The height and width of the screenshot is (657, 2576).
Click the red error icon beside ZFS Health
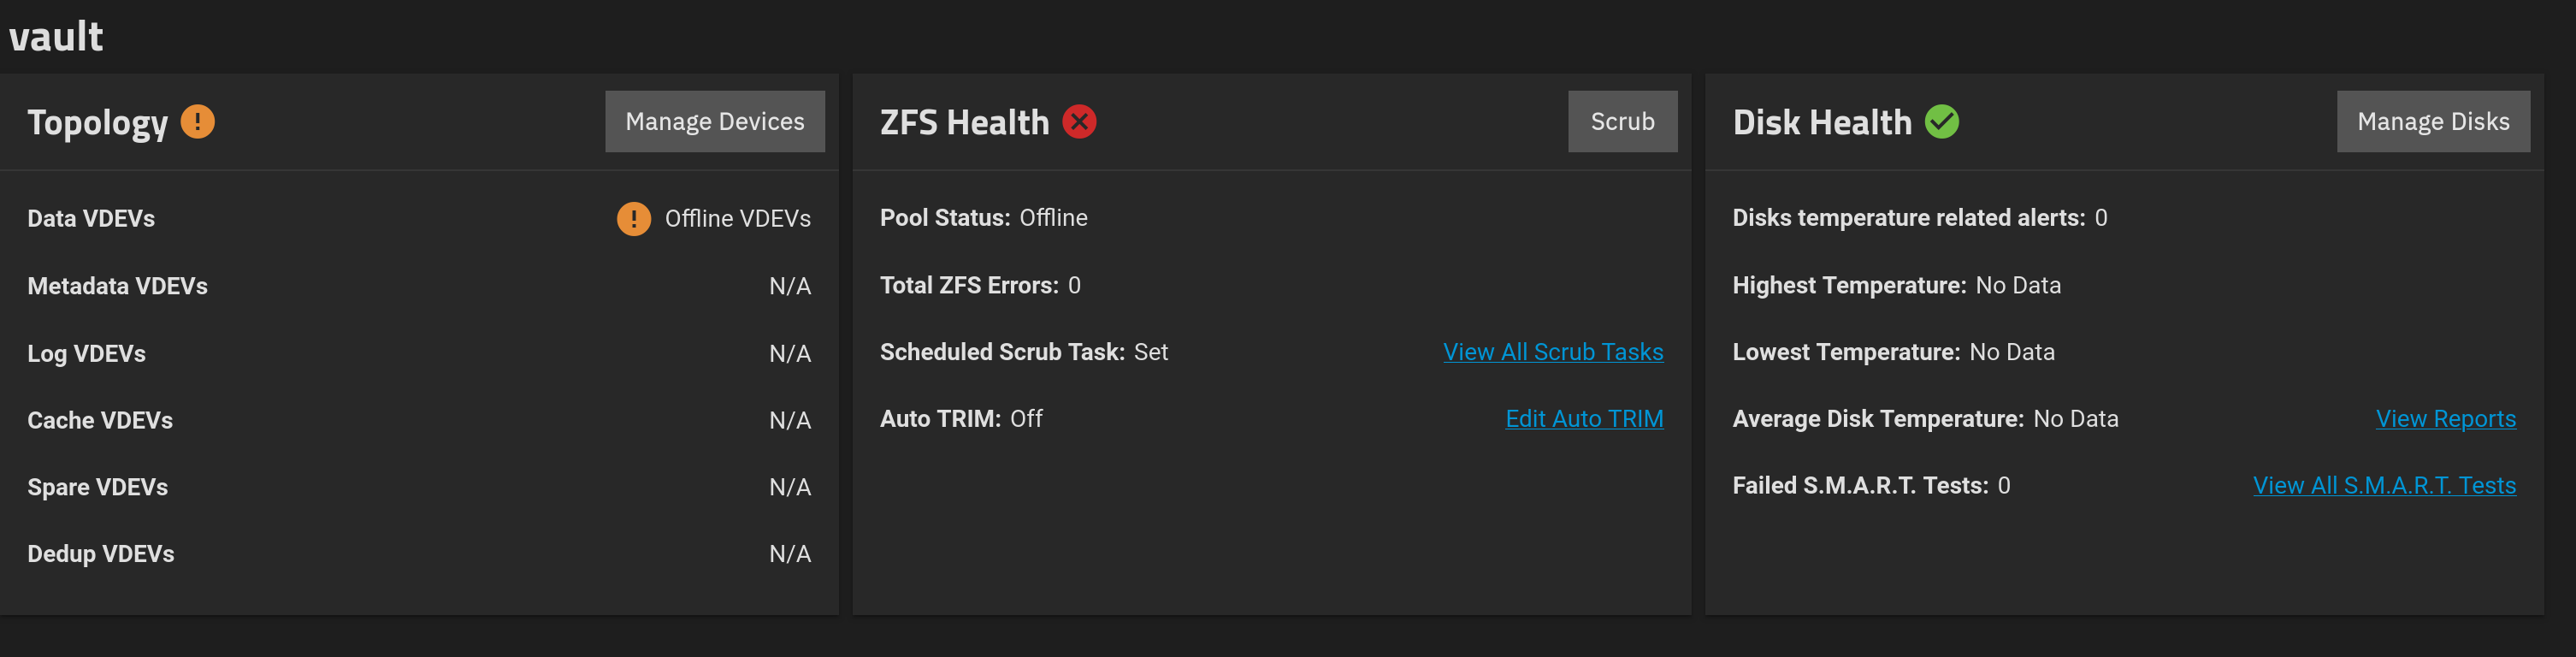(x=1079, y=122)
